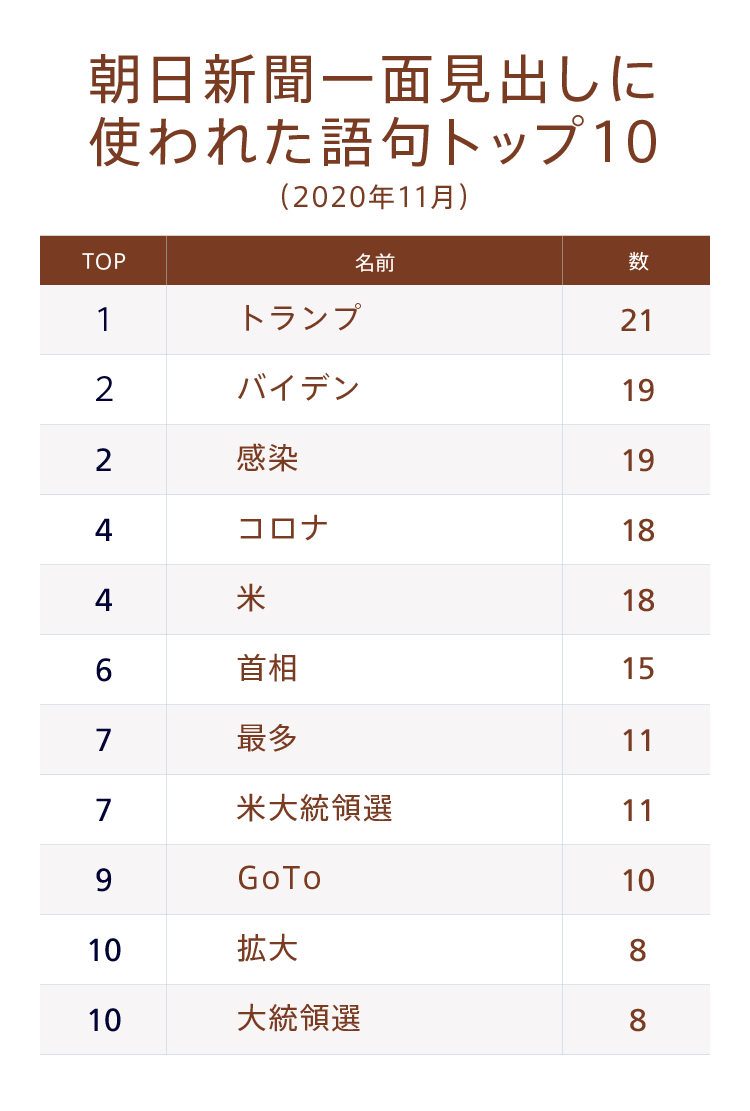
Task: Click the word バイデン in the table
Action: pos(299,389)
